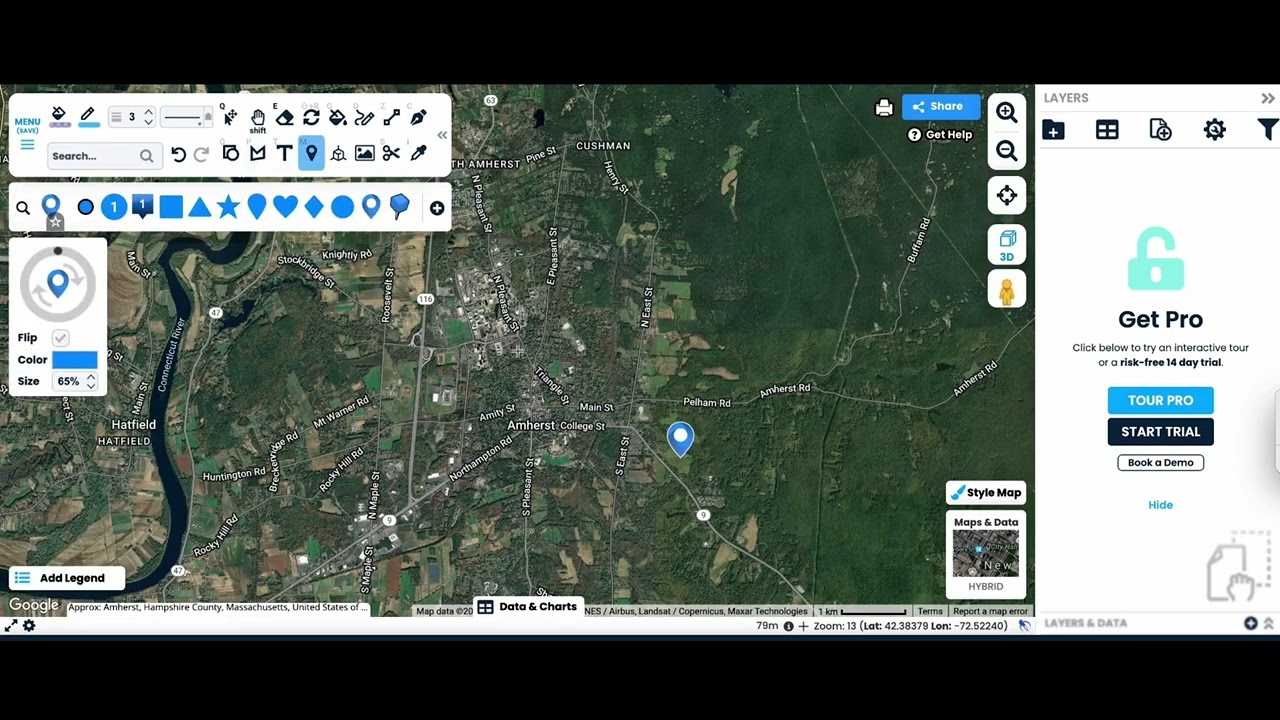The image size is (1280, 720).
Task: Open layers settings gear
Action: click(1214, 130)
